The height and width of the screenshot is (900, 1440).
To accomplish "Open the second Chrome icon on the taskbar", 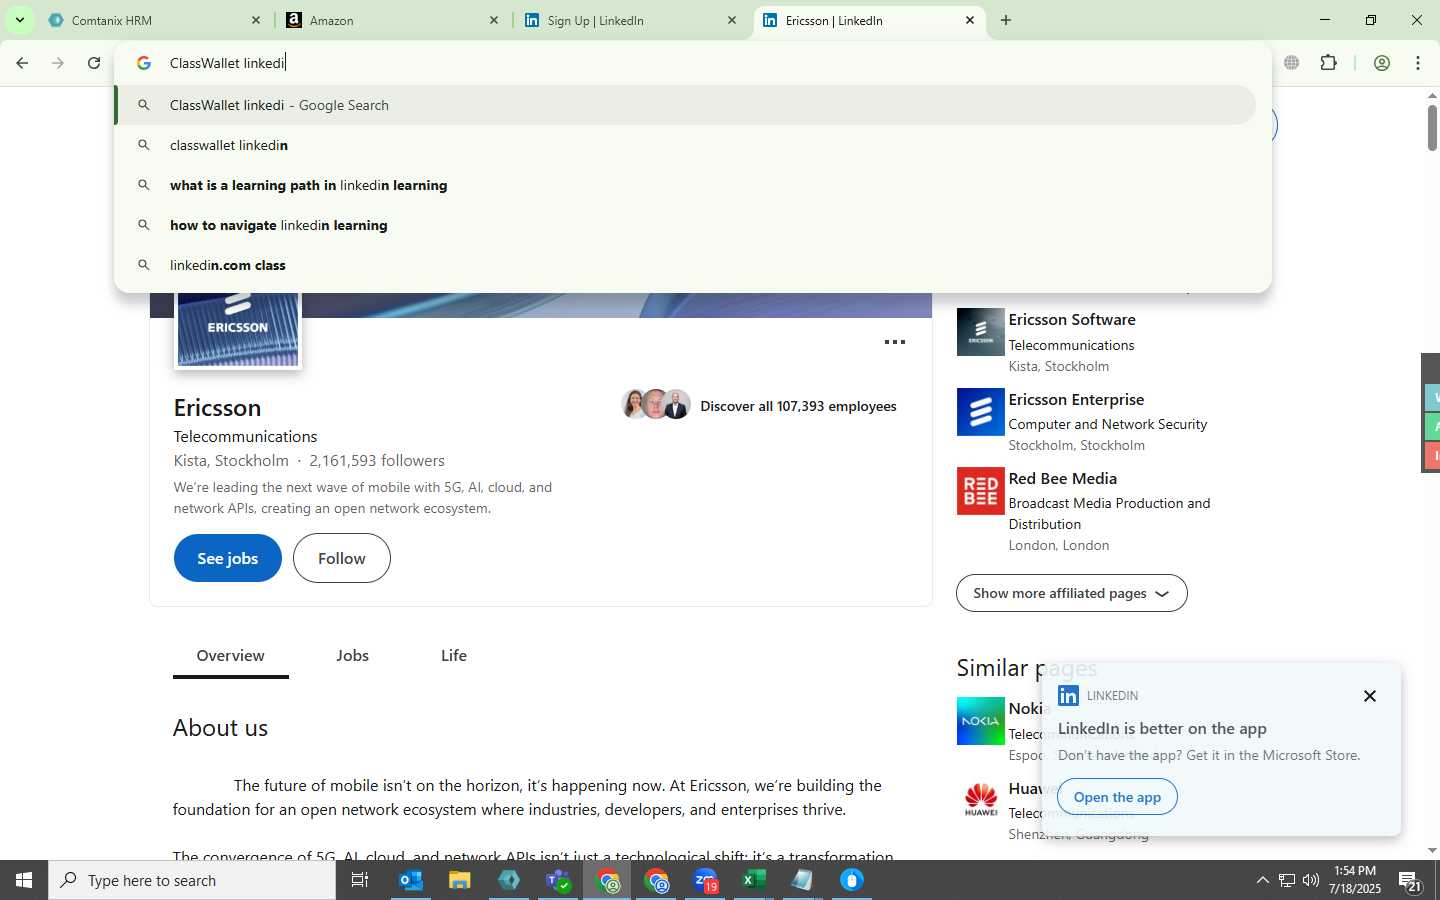I will [x=657, y=880].
